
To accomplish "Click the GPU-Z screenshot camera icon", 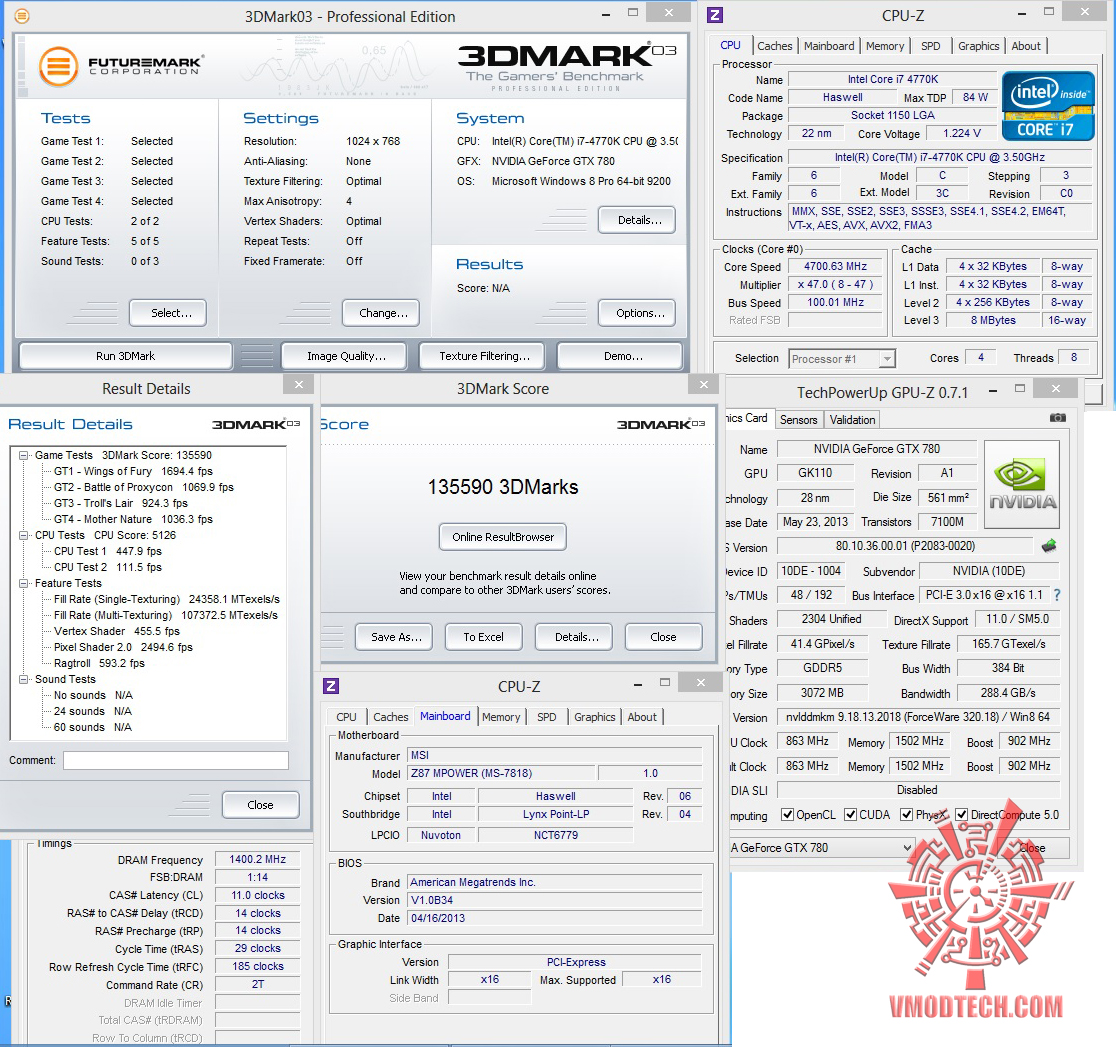I will (1058, 418).
